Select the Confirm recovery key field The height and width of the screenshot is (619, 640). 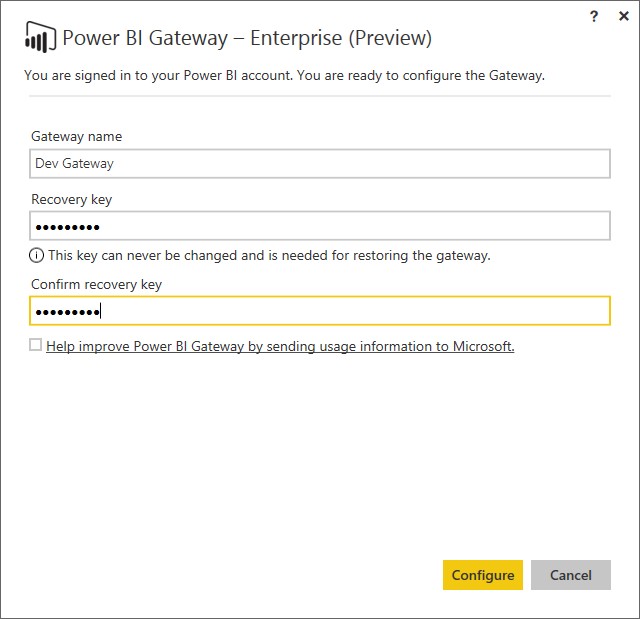tap(320, 311)
